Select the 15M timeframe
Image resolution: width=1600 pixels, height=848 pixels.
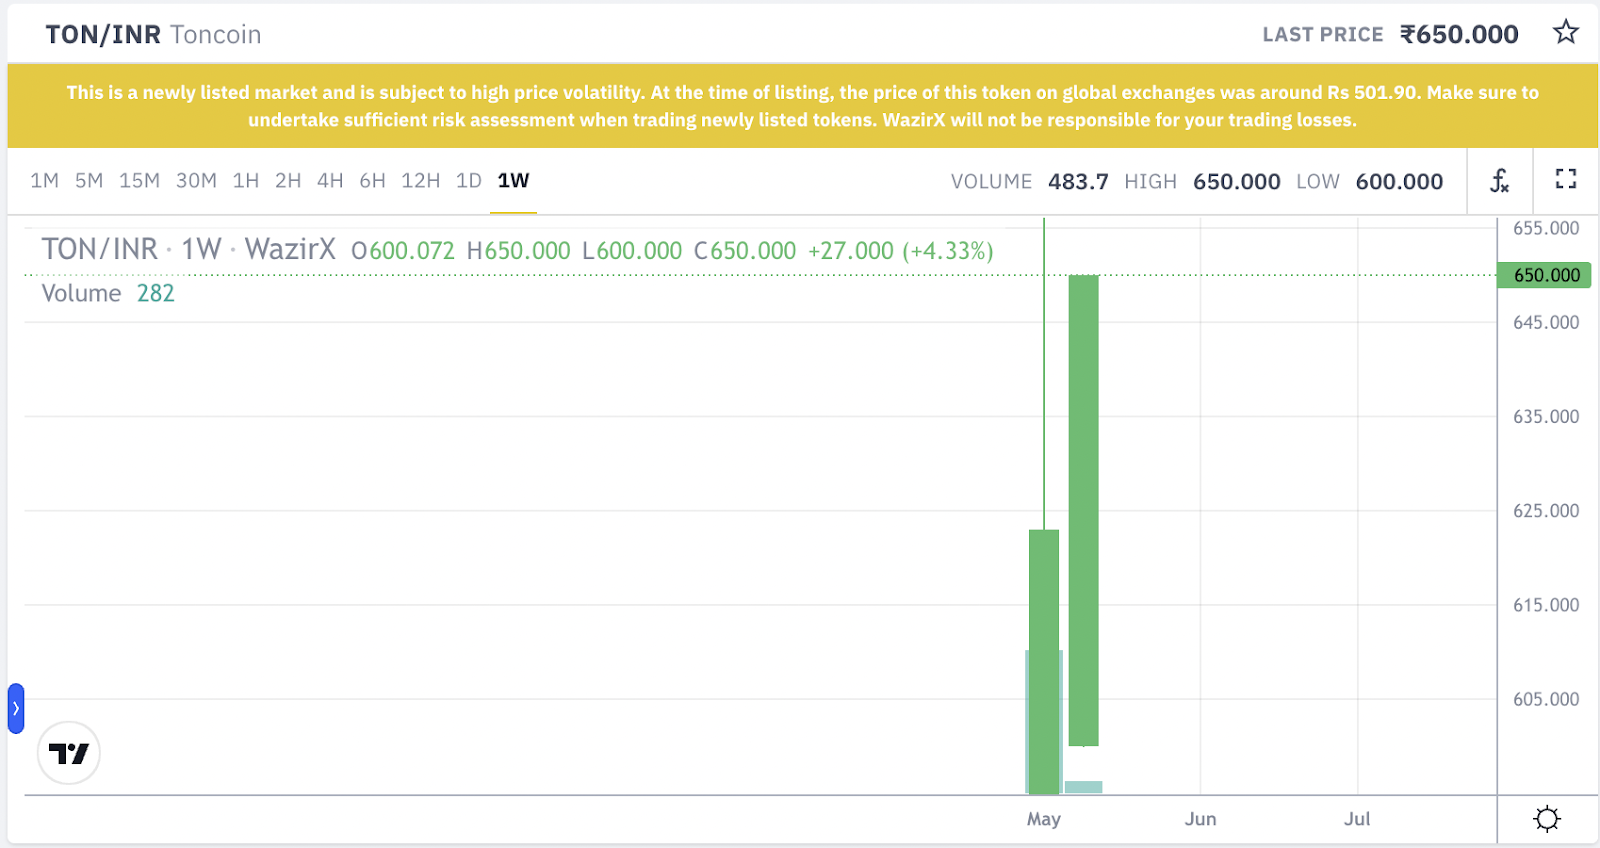coord(139,181)
